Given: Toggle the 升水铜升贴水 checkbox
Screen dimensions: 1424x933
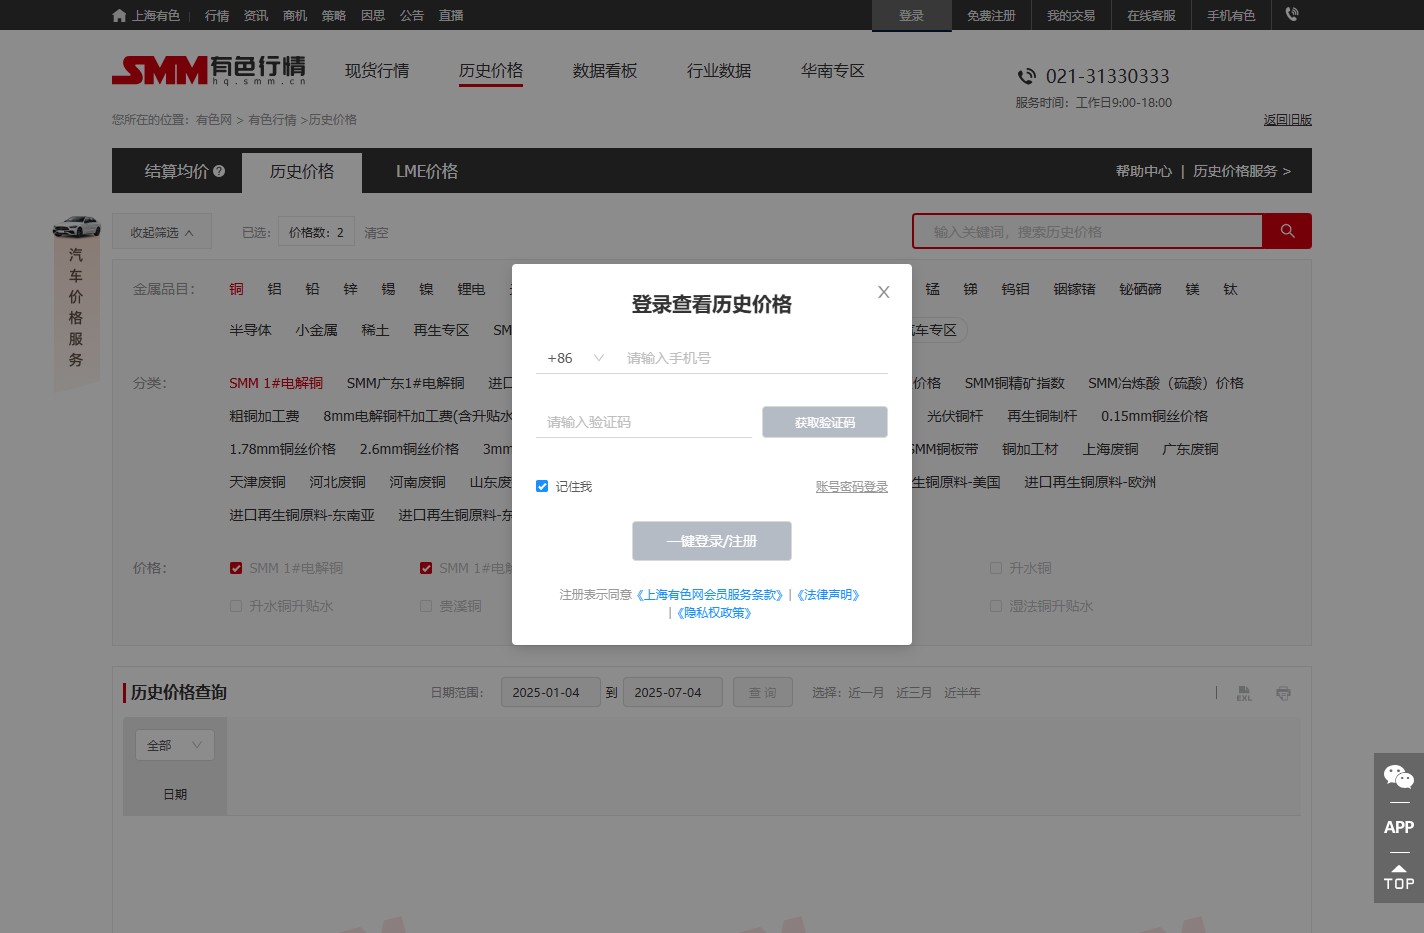Looking at the screenshot, I should 236,606.
